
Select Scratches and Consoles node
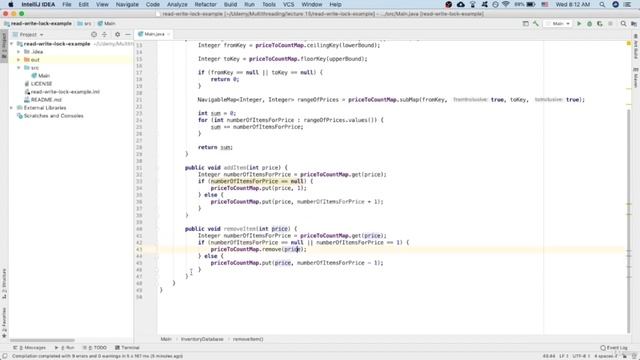pyautogui.click(x=50, y=116)
